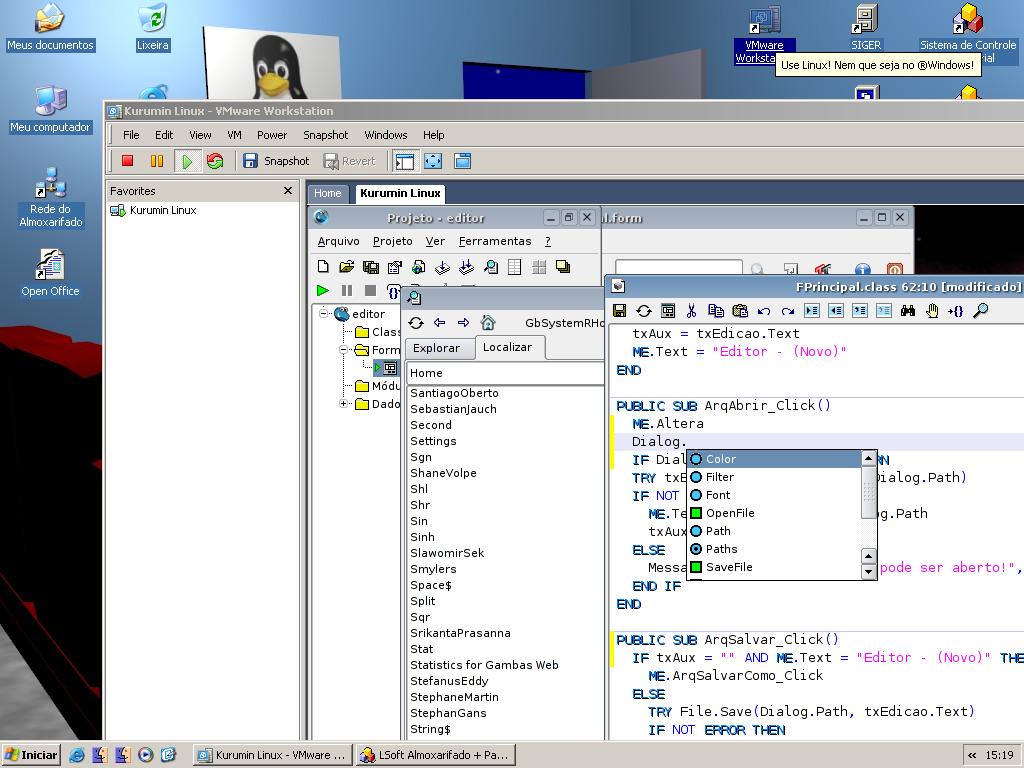Click the Home search field in Localizar tab
The height and width of the screenshot is (768, 1024).
[x=504, y=373]
